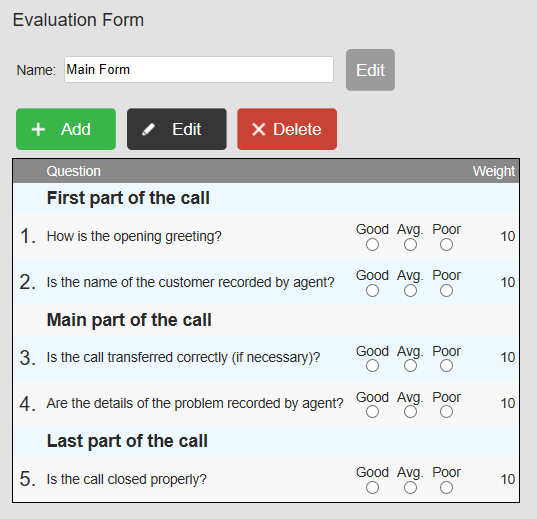Select Avg. for call transferred correctly question
The width and height of the screenshot is (537, 519).
coord(410,366)
